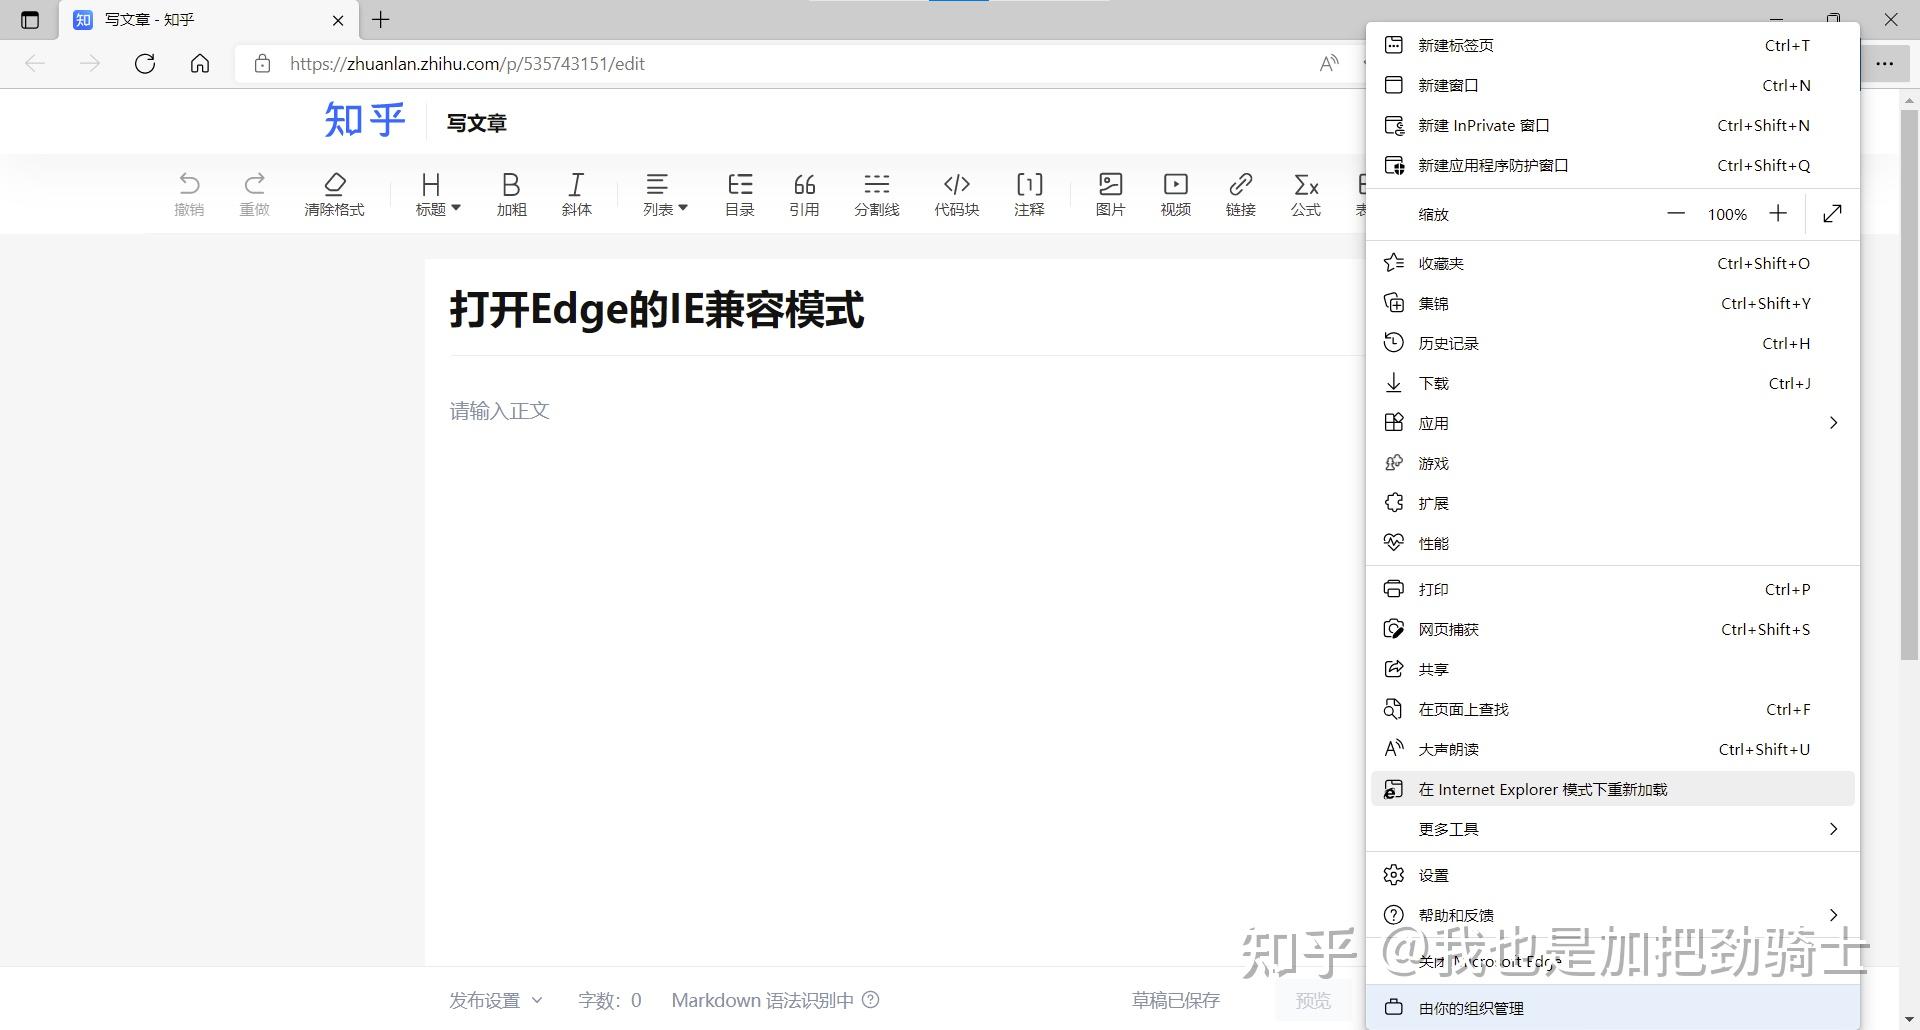Insert a quote using 引用 icon

[x=804, y=194]
